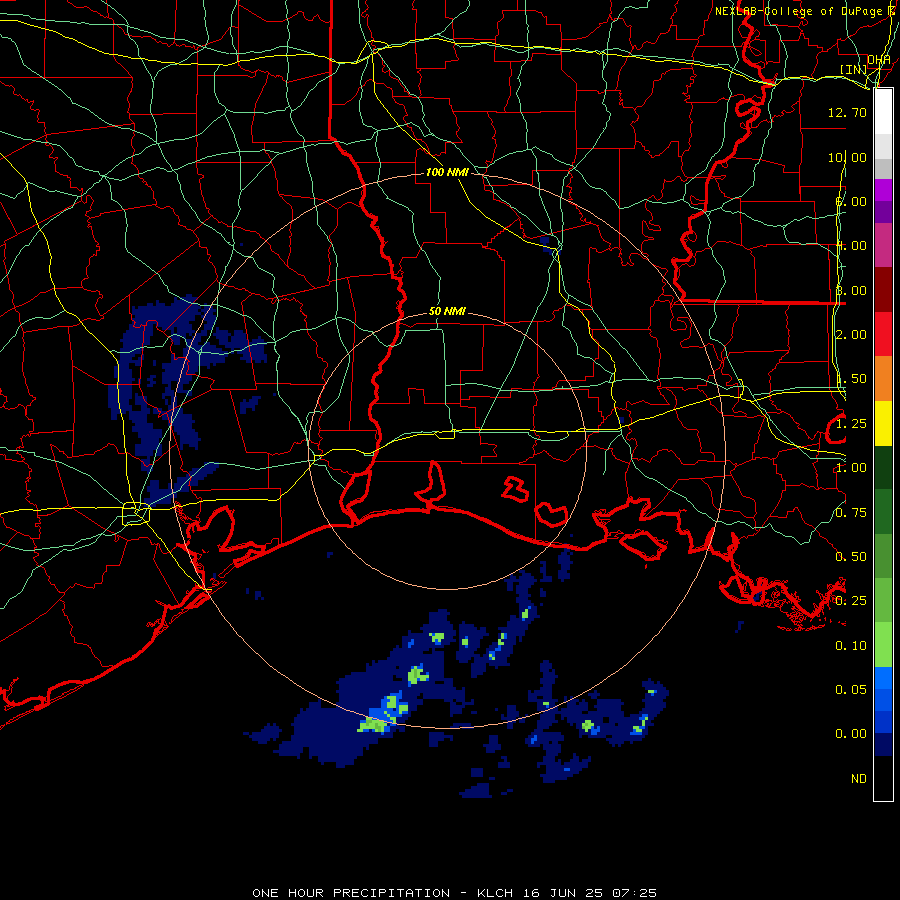Select the bright red swatch beside 2.00
The height and width of the screenshot is (900, 900).
tap(883, 334)
